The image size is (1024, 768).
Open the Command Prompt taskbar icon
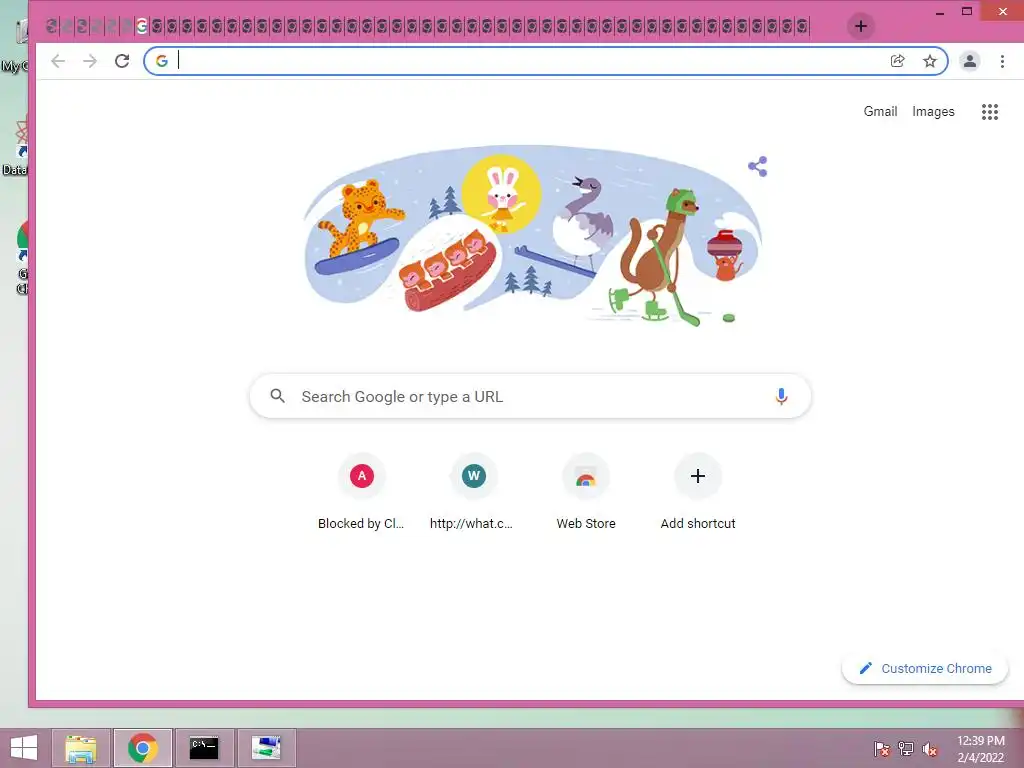tap(204, 748)
